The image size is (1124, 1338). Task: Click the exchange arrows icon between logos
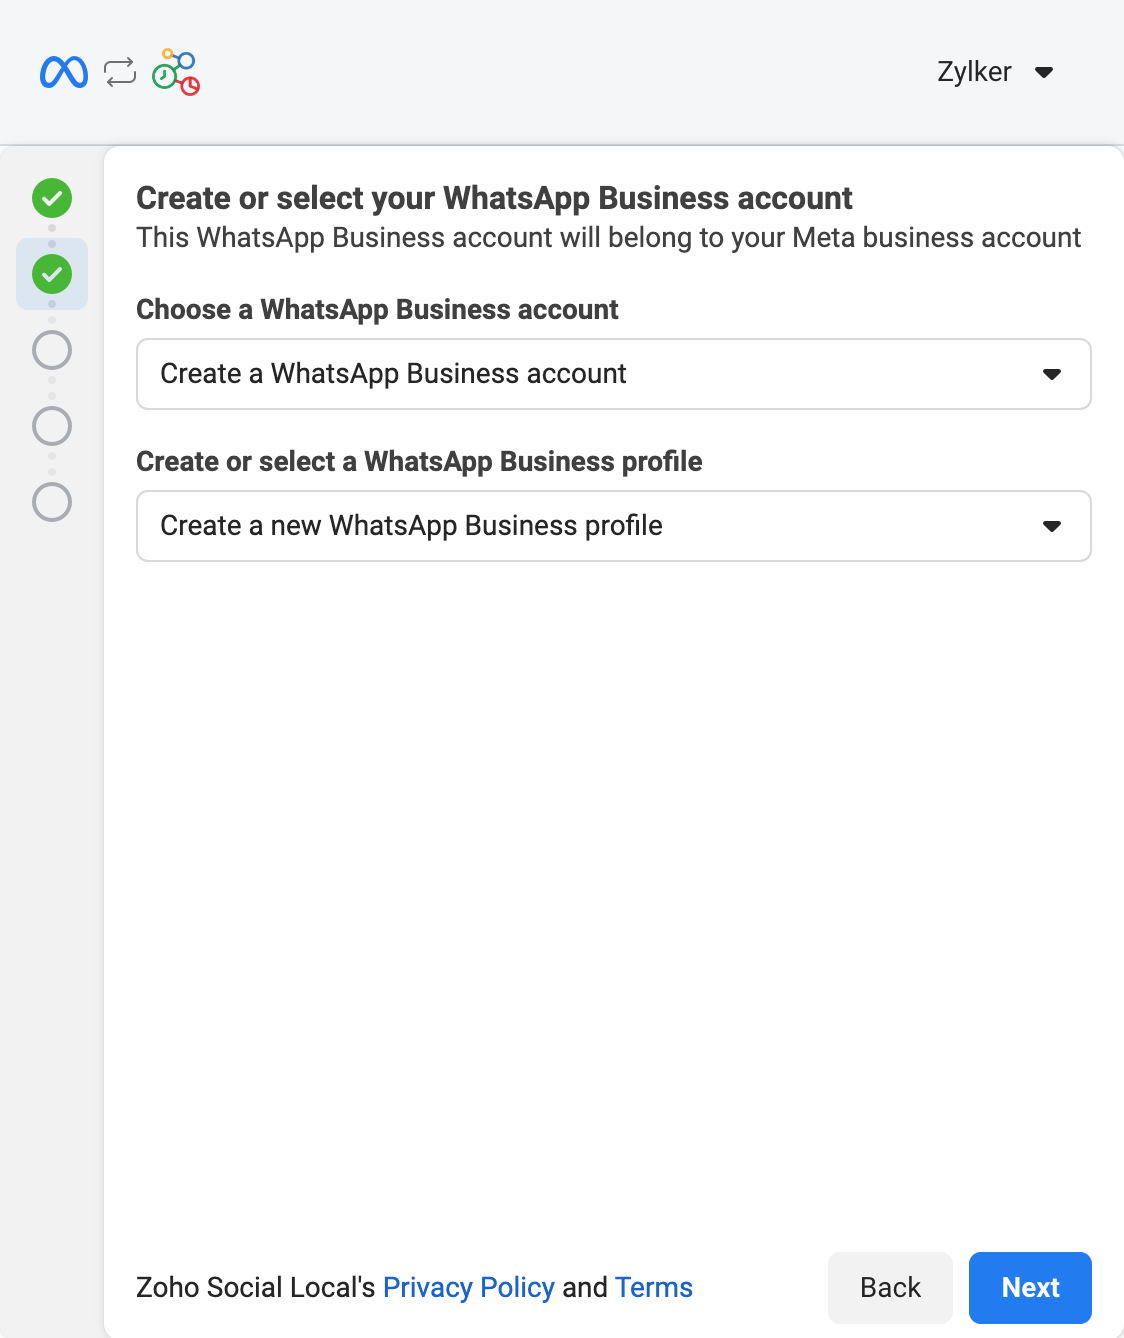click(x=120, y=72)
